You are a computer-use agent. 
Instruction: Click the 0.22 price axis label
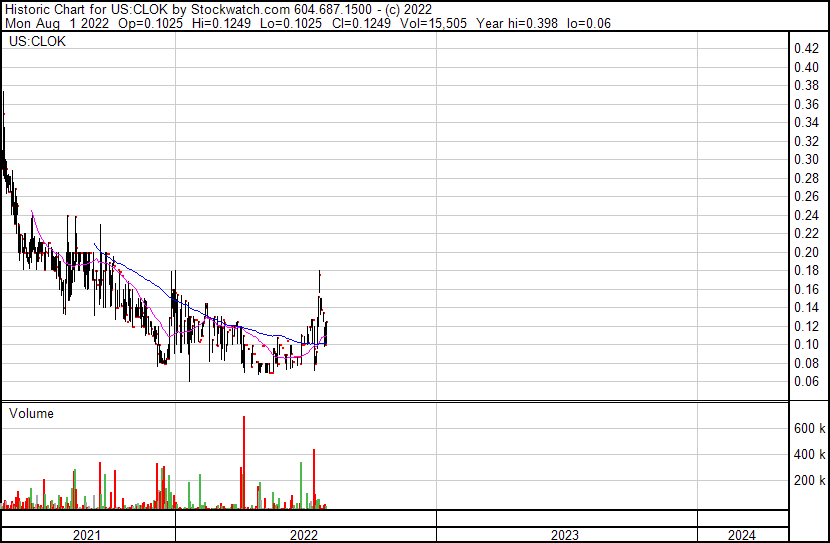tap(807, 233)
